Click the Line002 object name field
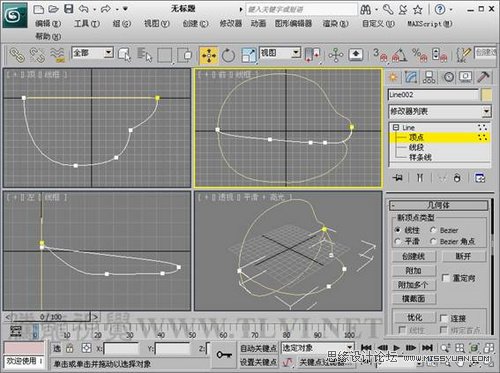The height and width of the screenshot is (373, 500). coord(433,95)
